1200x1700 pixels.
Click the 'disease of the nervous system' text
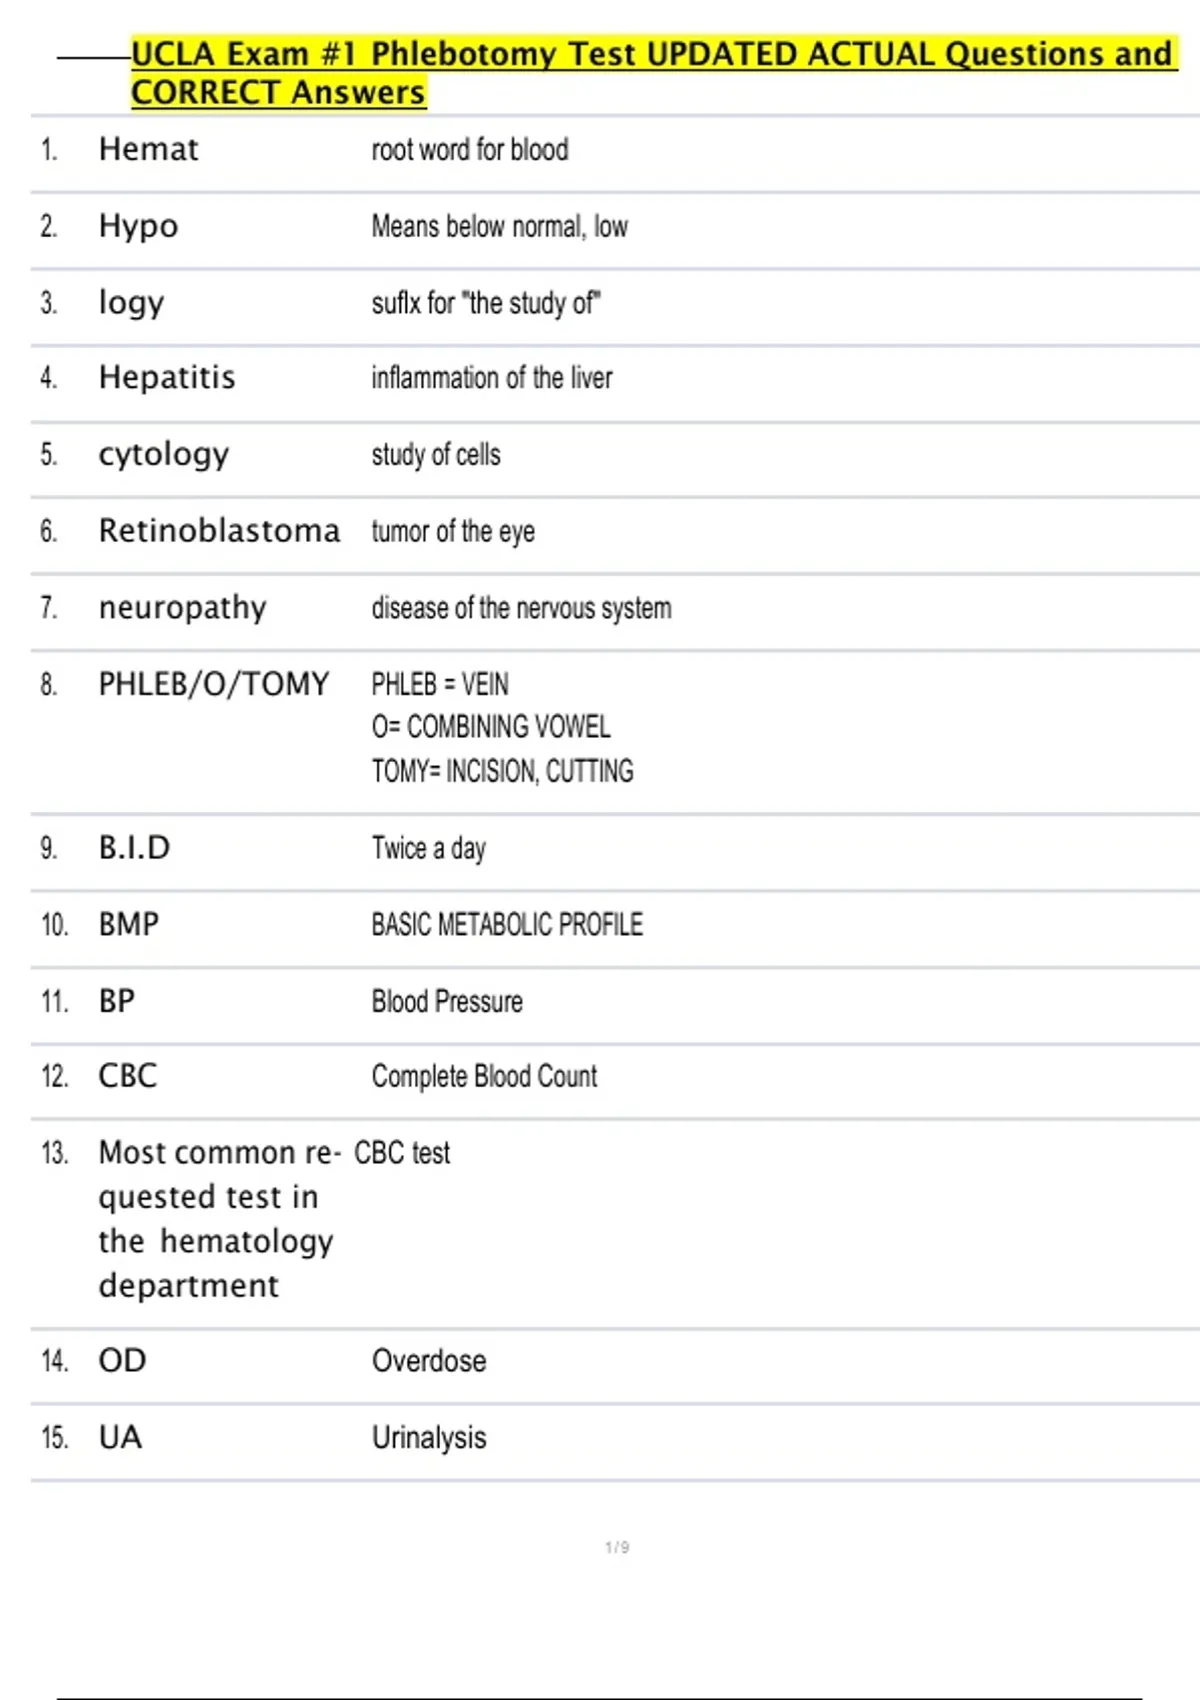[x=521, y=608]
